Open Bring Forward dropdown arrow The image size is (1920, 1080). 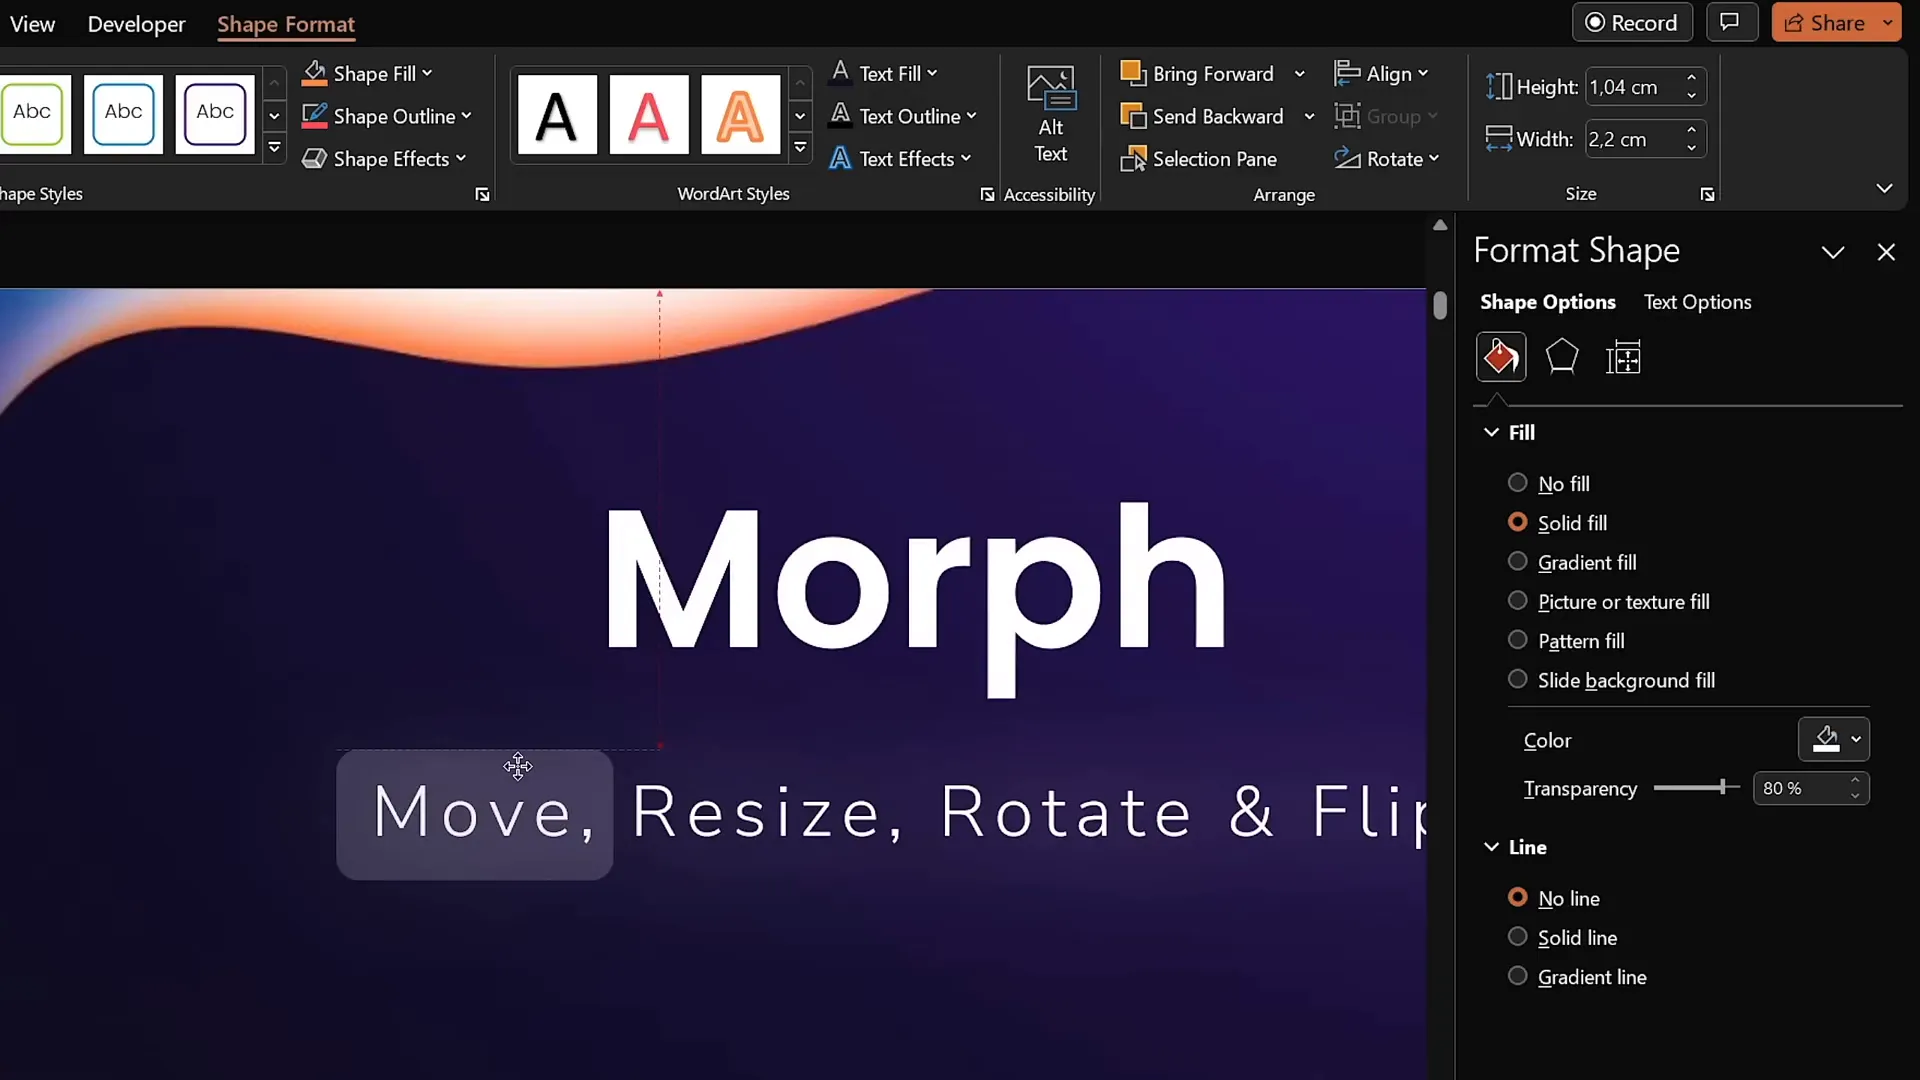click(x=1299, y=73)
